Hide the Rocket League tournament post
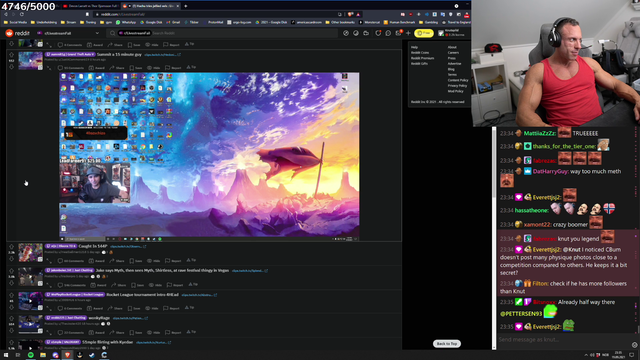 coord(152,308)
